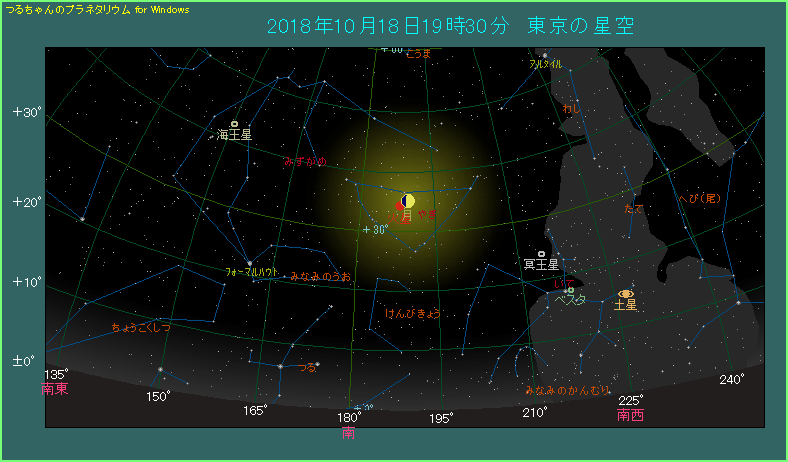Click the みずがめ constellation label
Screen dimensions: 788x462
click(305, 160)
